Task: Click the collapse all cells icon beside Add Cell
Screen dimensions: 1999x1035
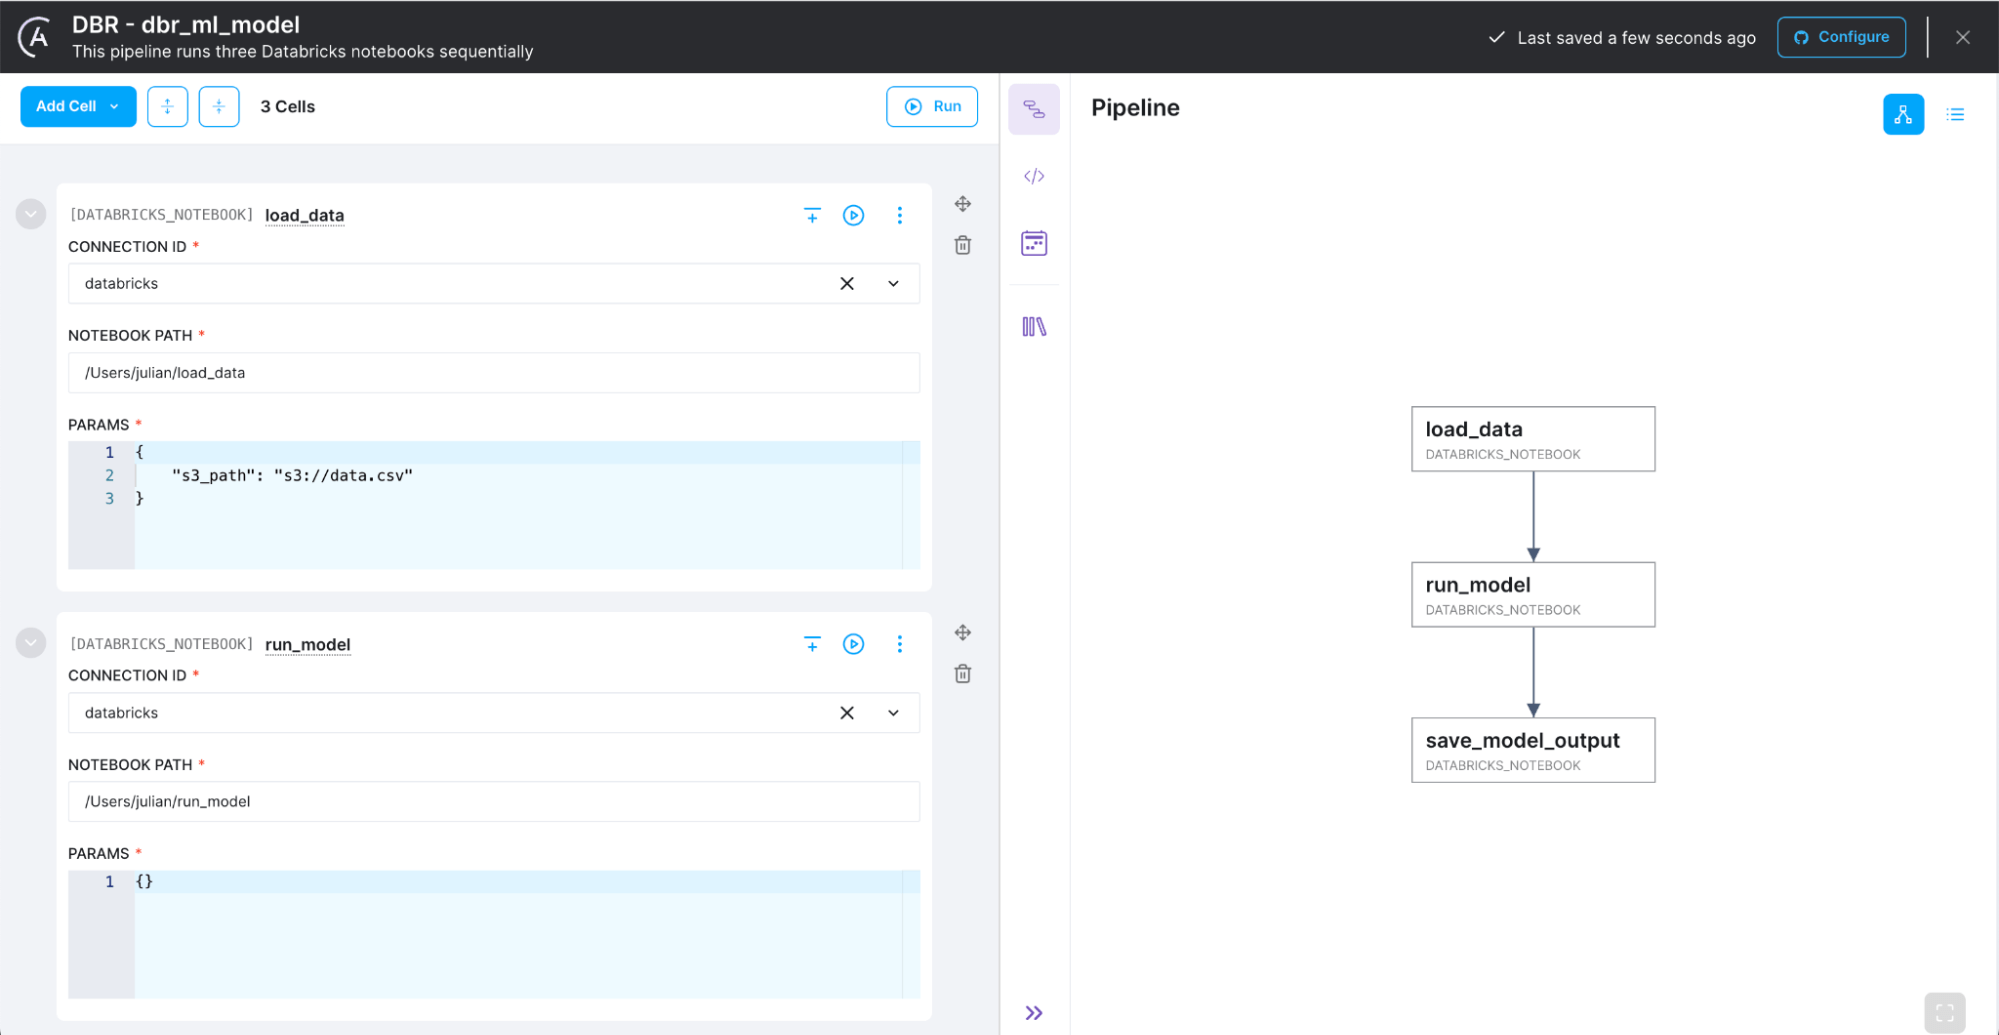Action: click(219, 106)
